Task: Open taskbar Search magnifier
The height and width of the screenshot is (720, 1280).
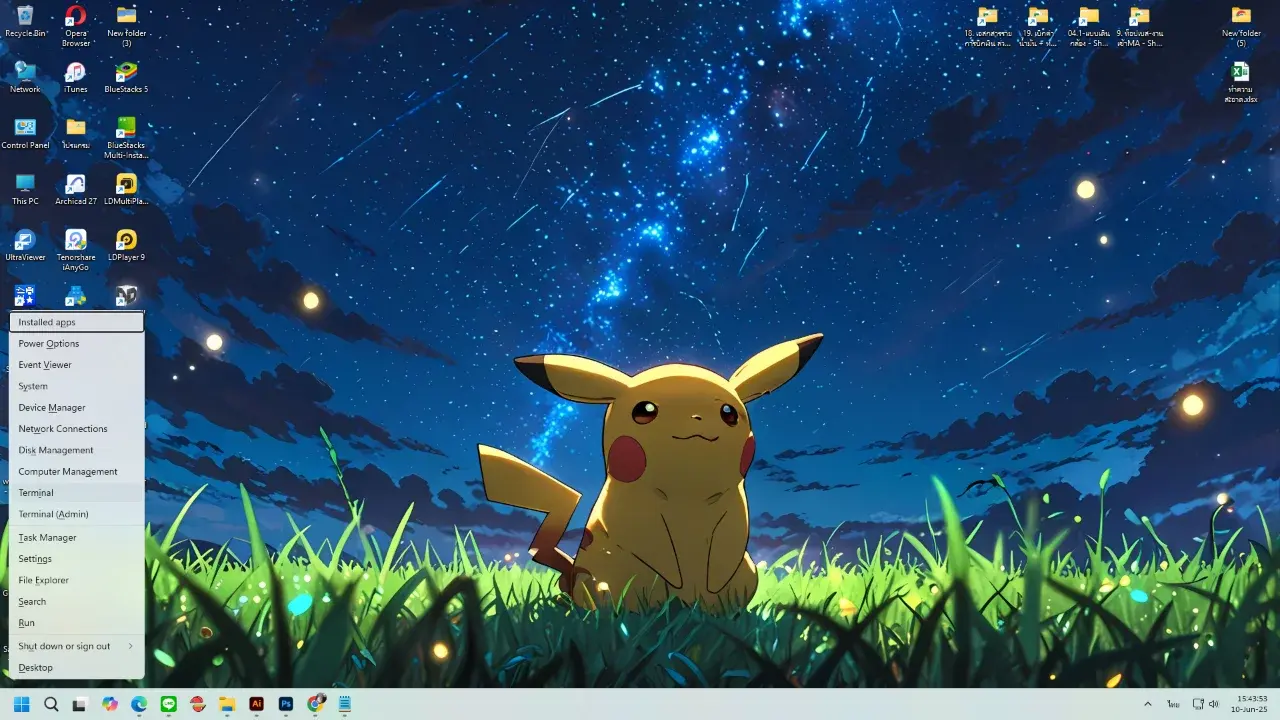Action: [x=51, y=704]
